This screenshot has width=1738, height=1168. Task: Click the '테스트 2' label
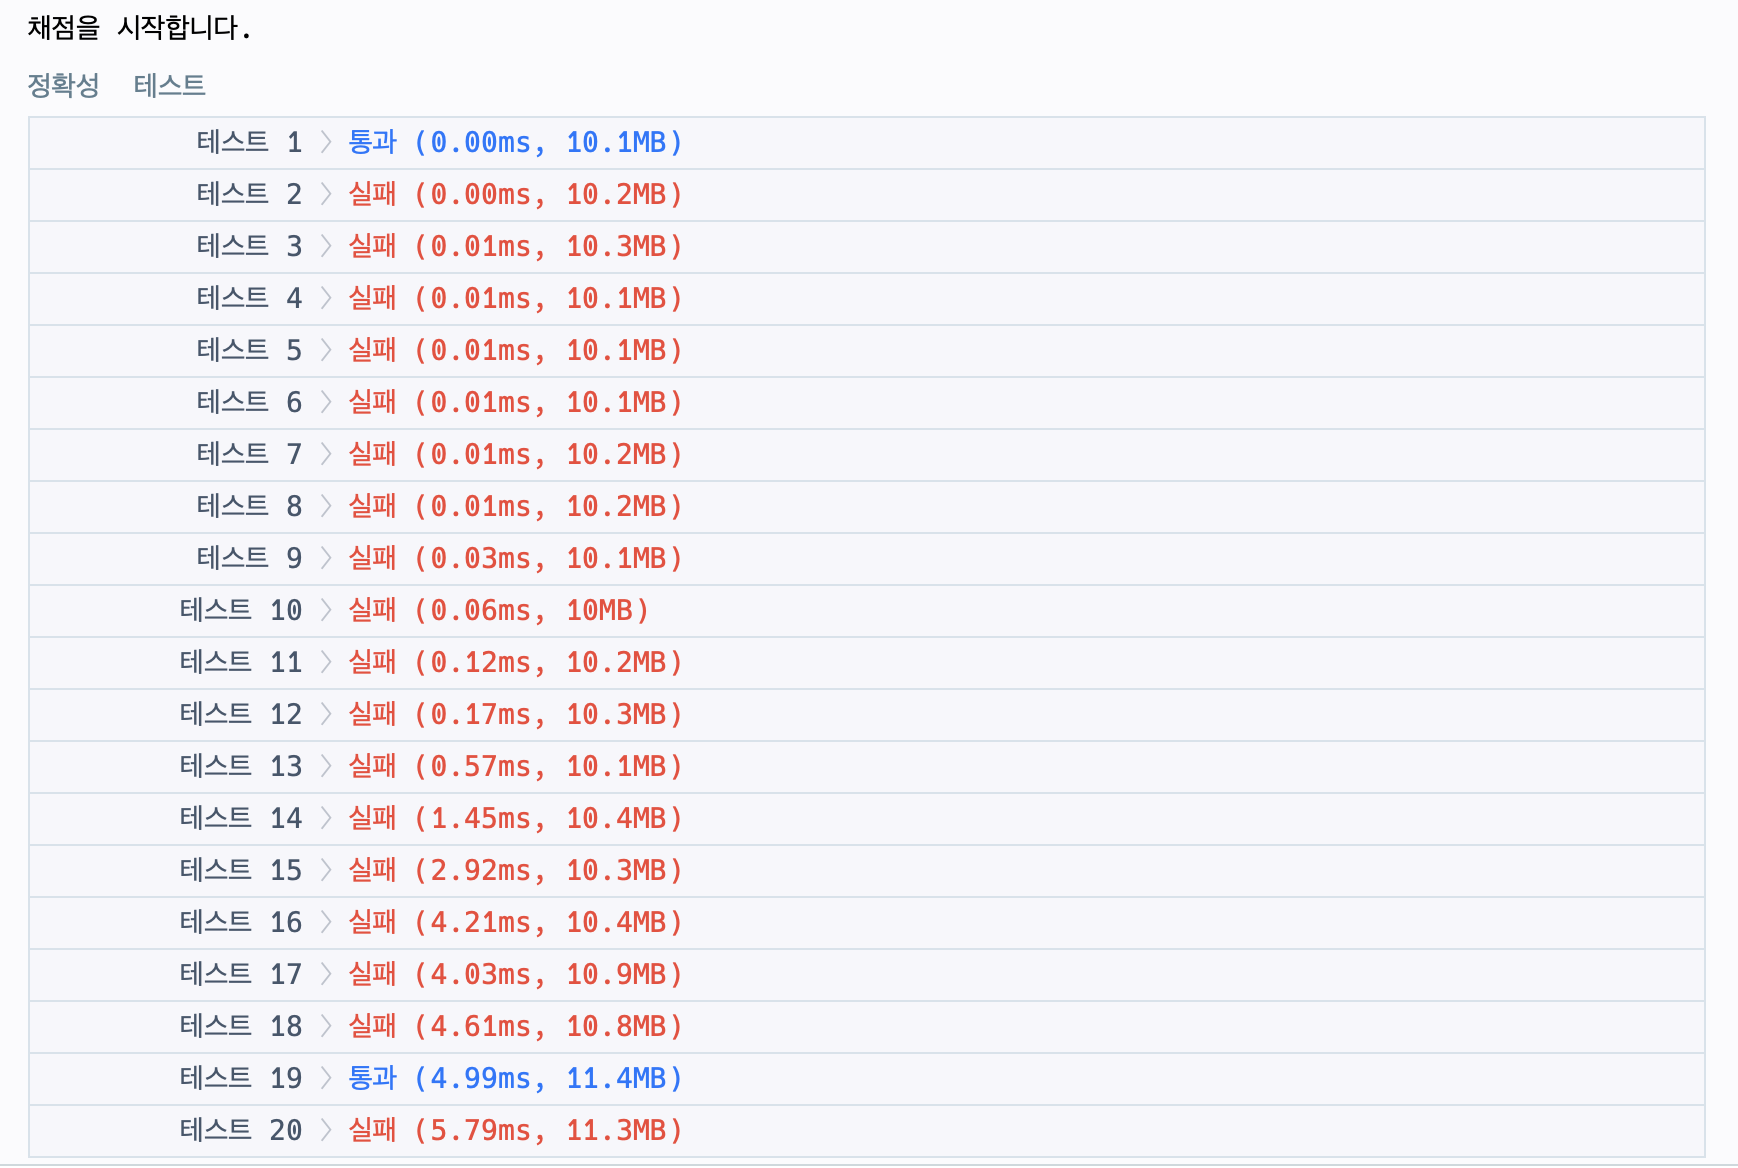click(x=249, y=194)
